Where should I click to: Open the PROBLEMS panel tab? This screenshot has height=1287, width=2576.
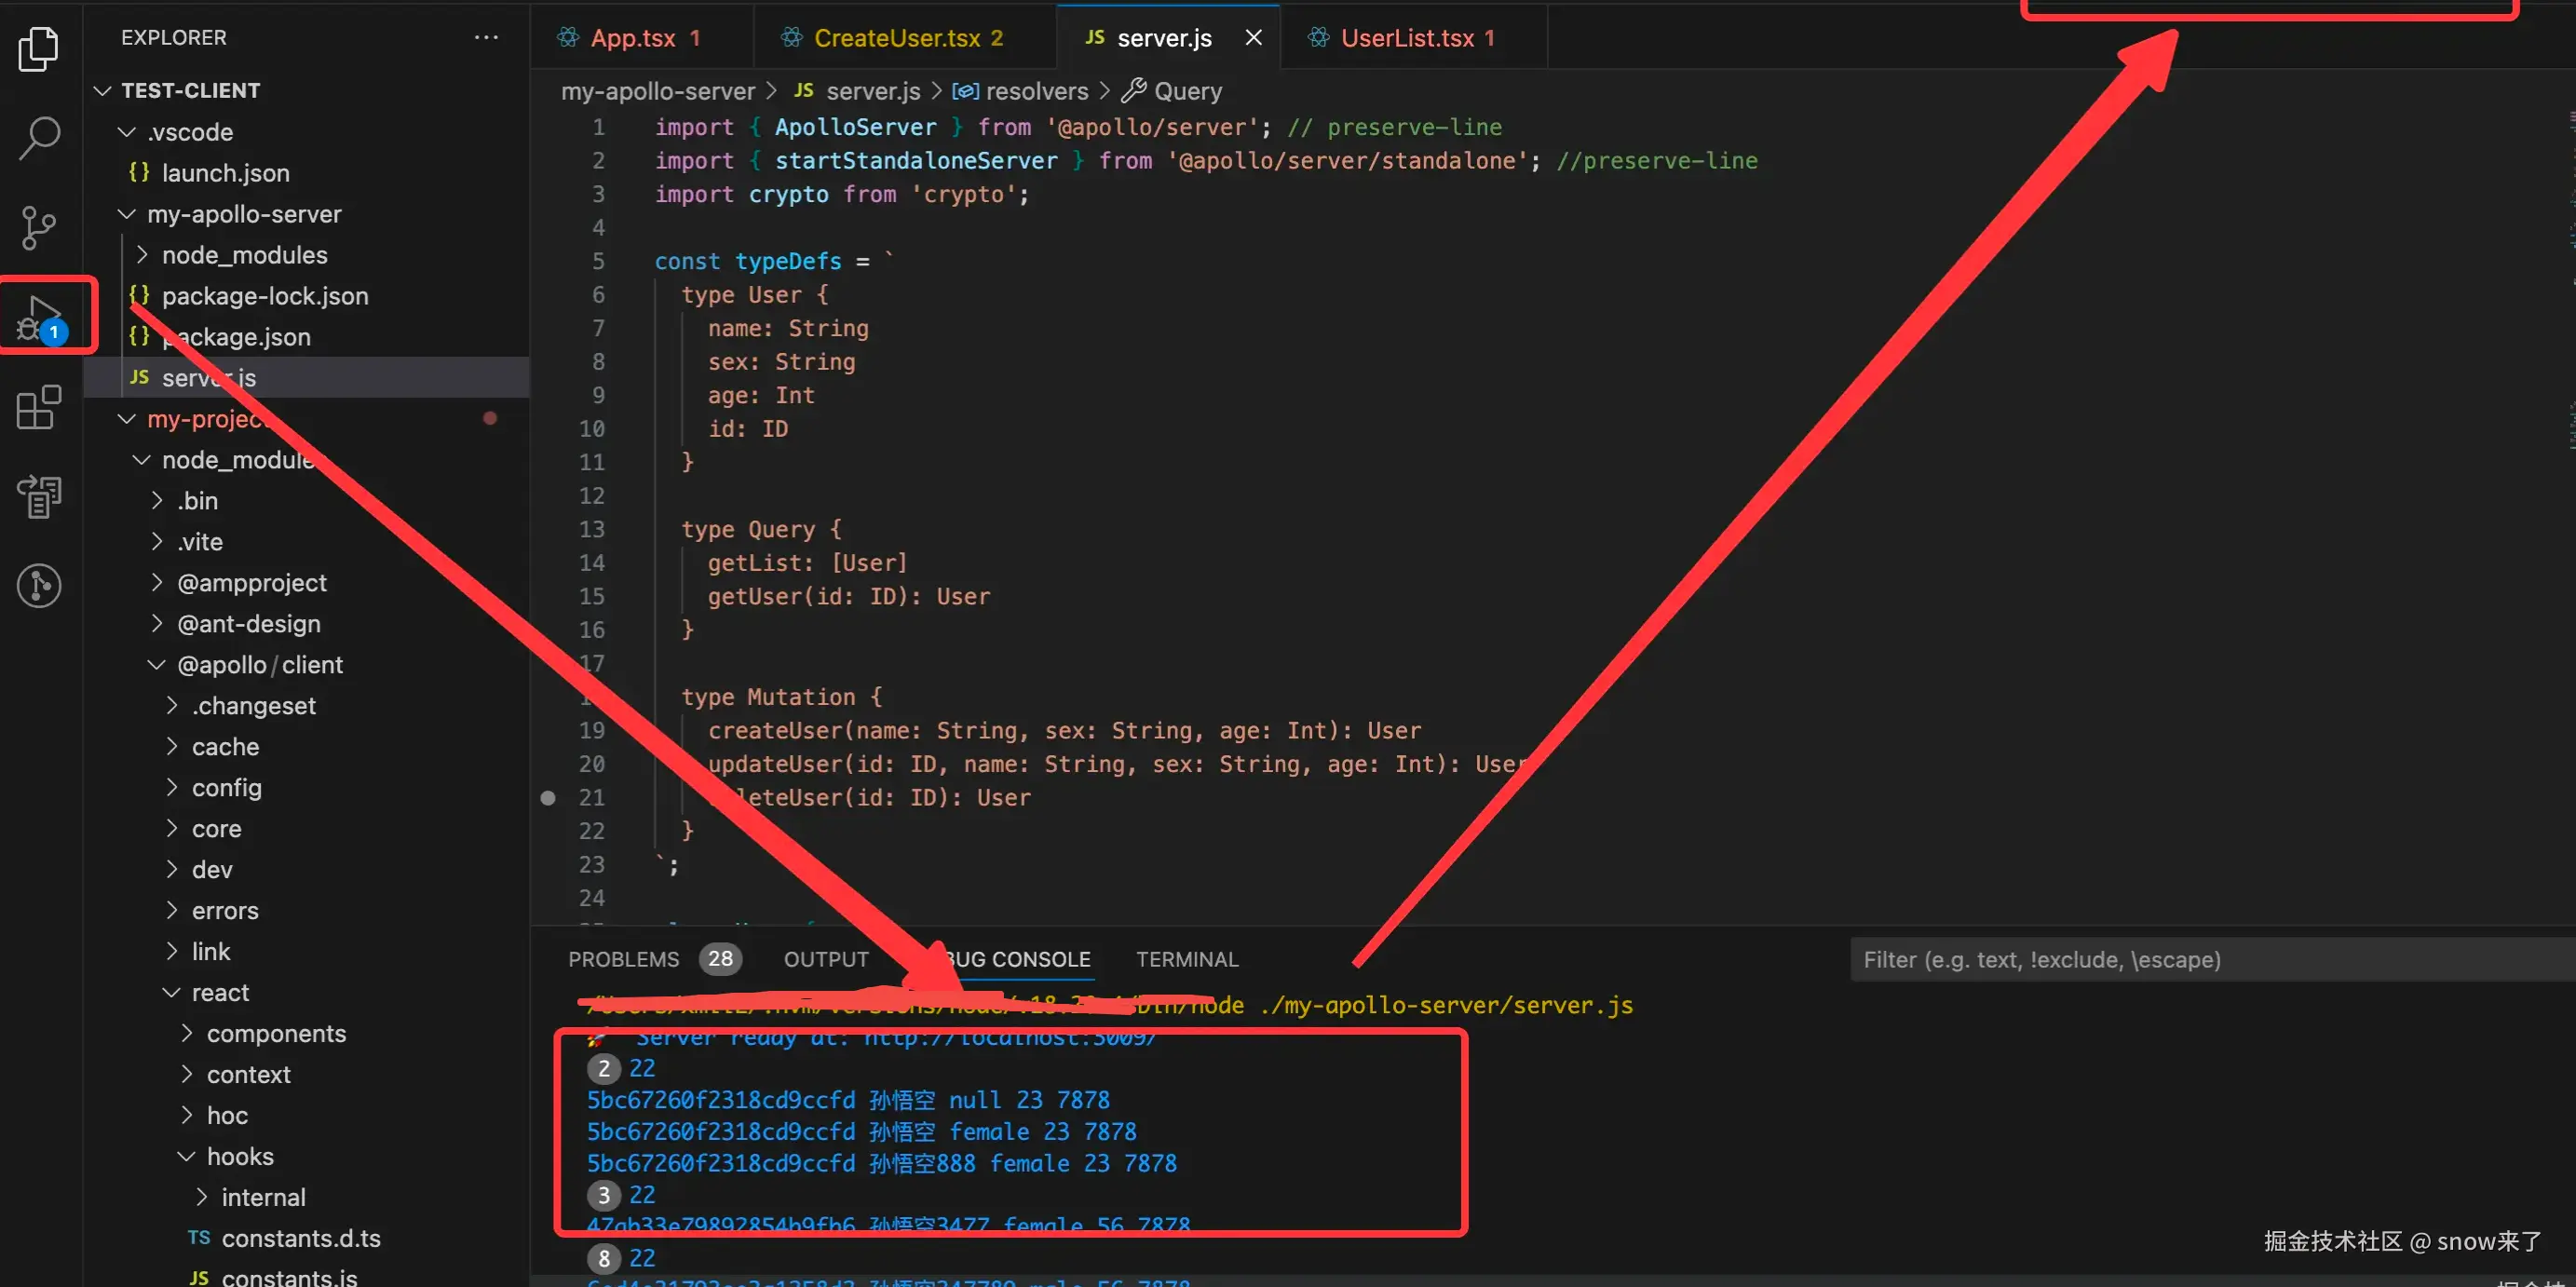(623, 959)
